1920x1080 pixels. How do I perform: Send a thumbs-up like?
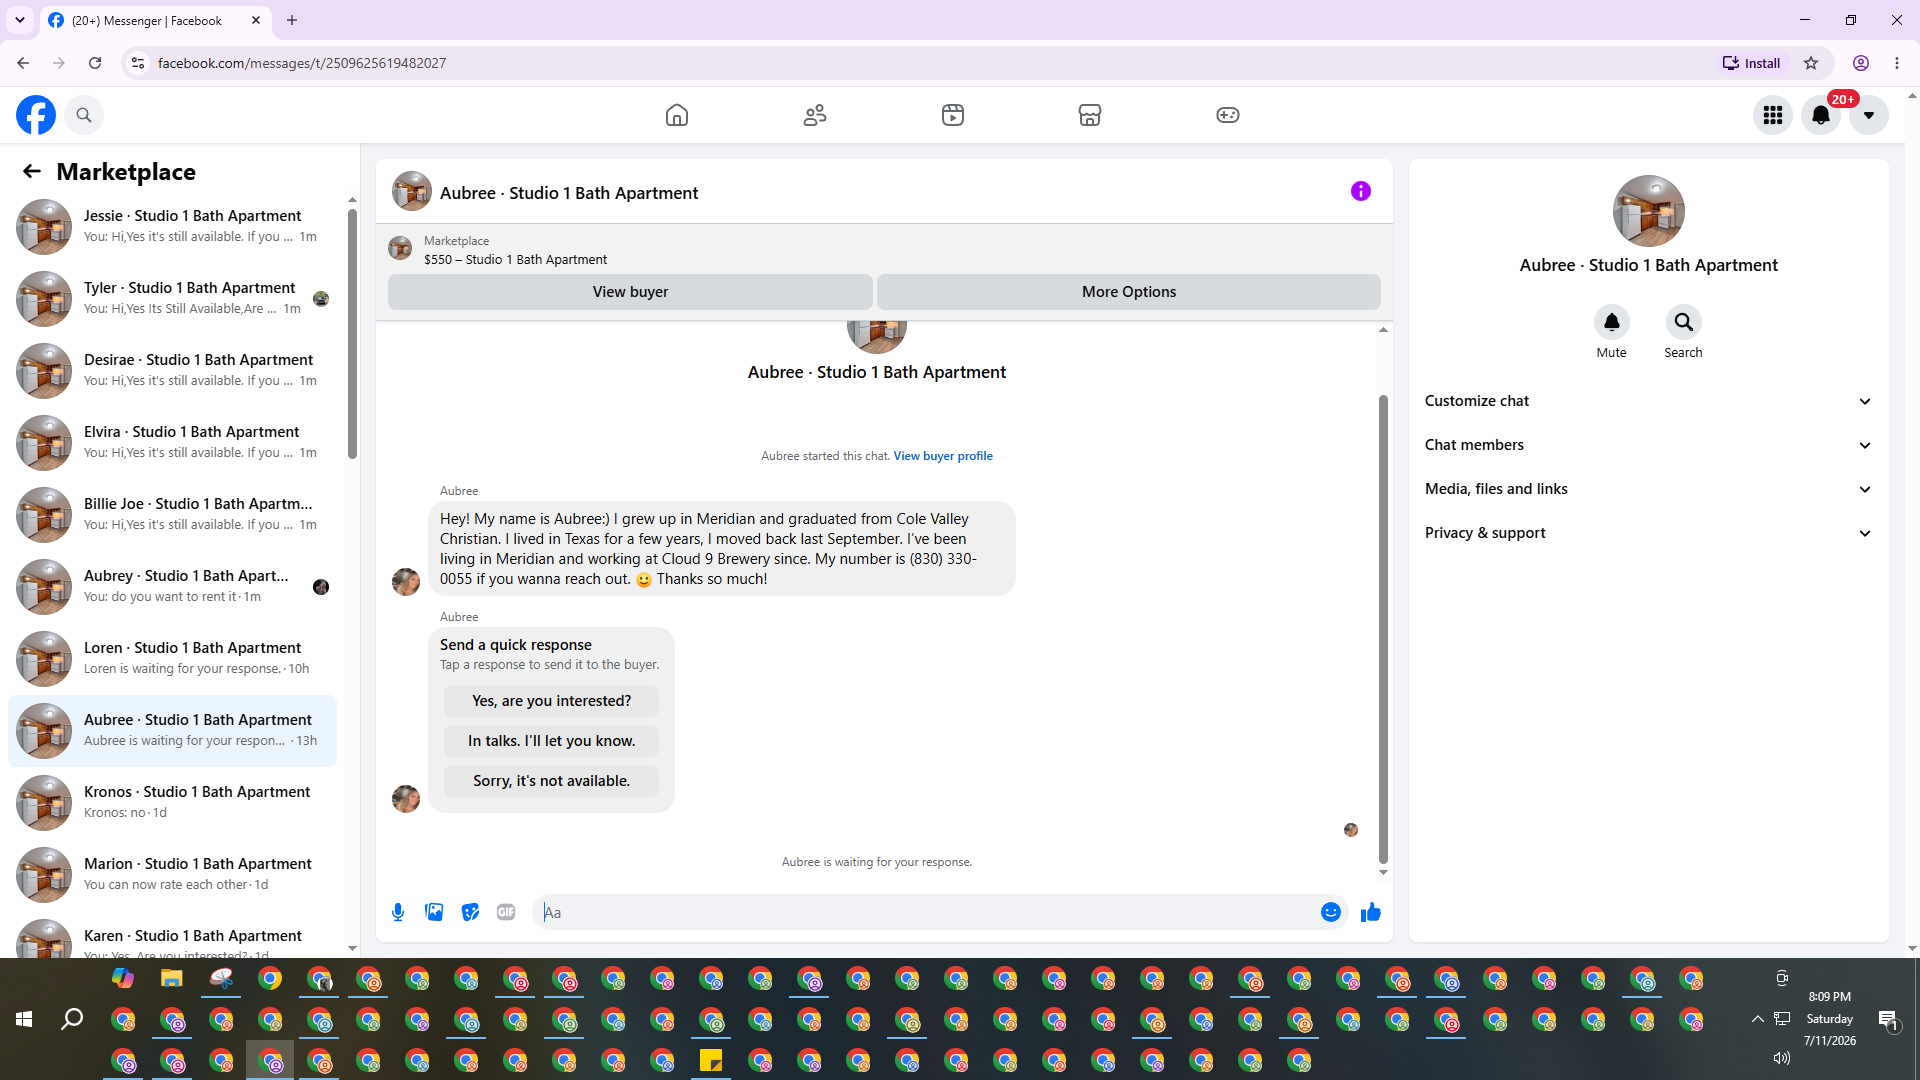(x=1371, y=912)
